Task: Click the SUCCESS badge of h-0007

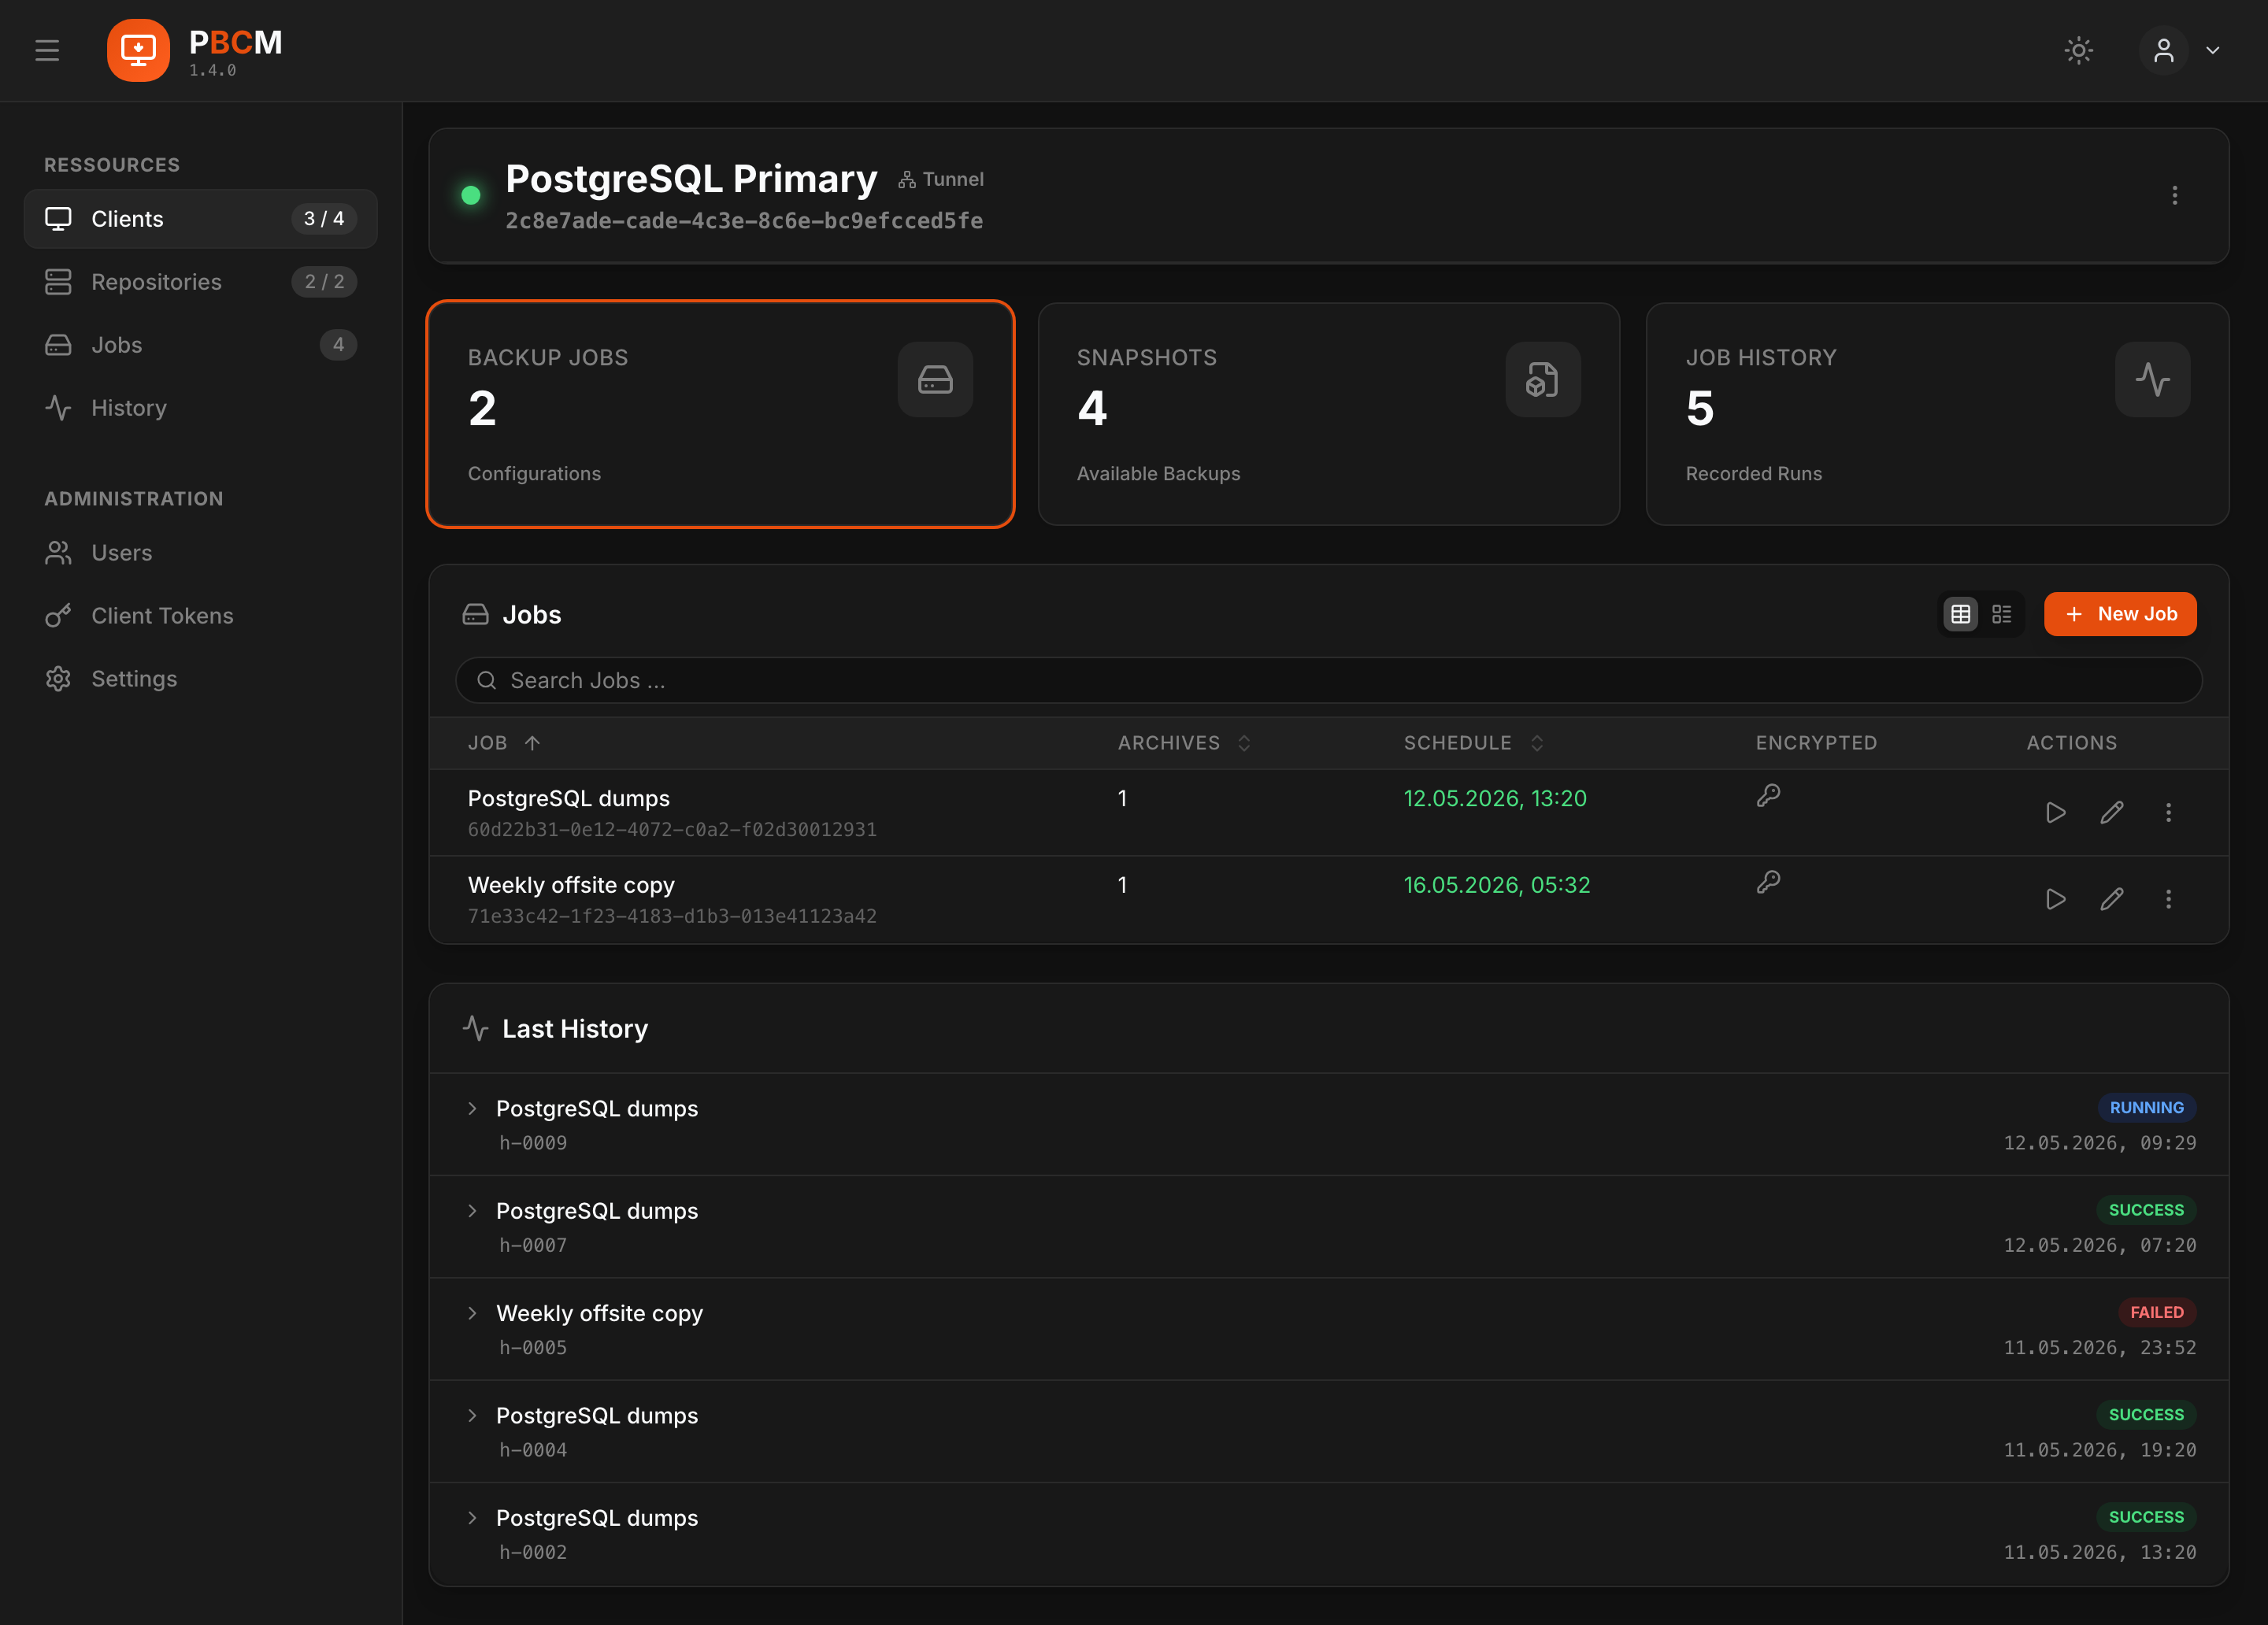Action: pyautogui.click(x=2146, y=1210)
